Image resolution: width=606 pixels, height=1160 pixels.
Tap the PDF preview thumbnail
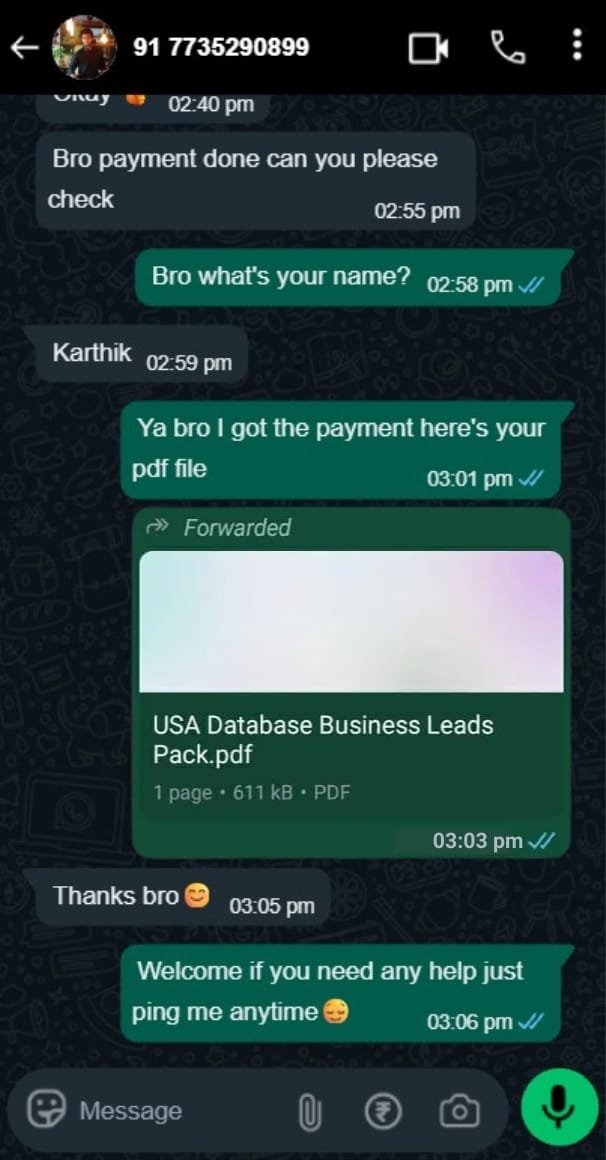[x=351, y=621]
